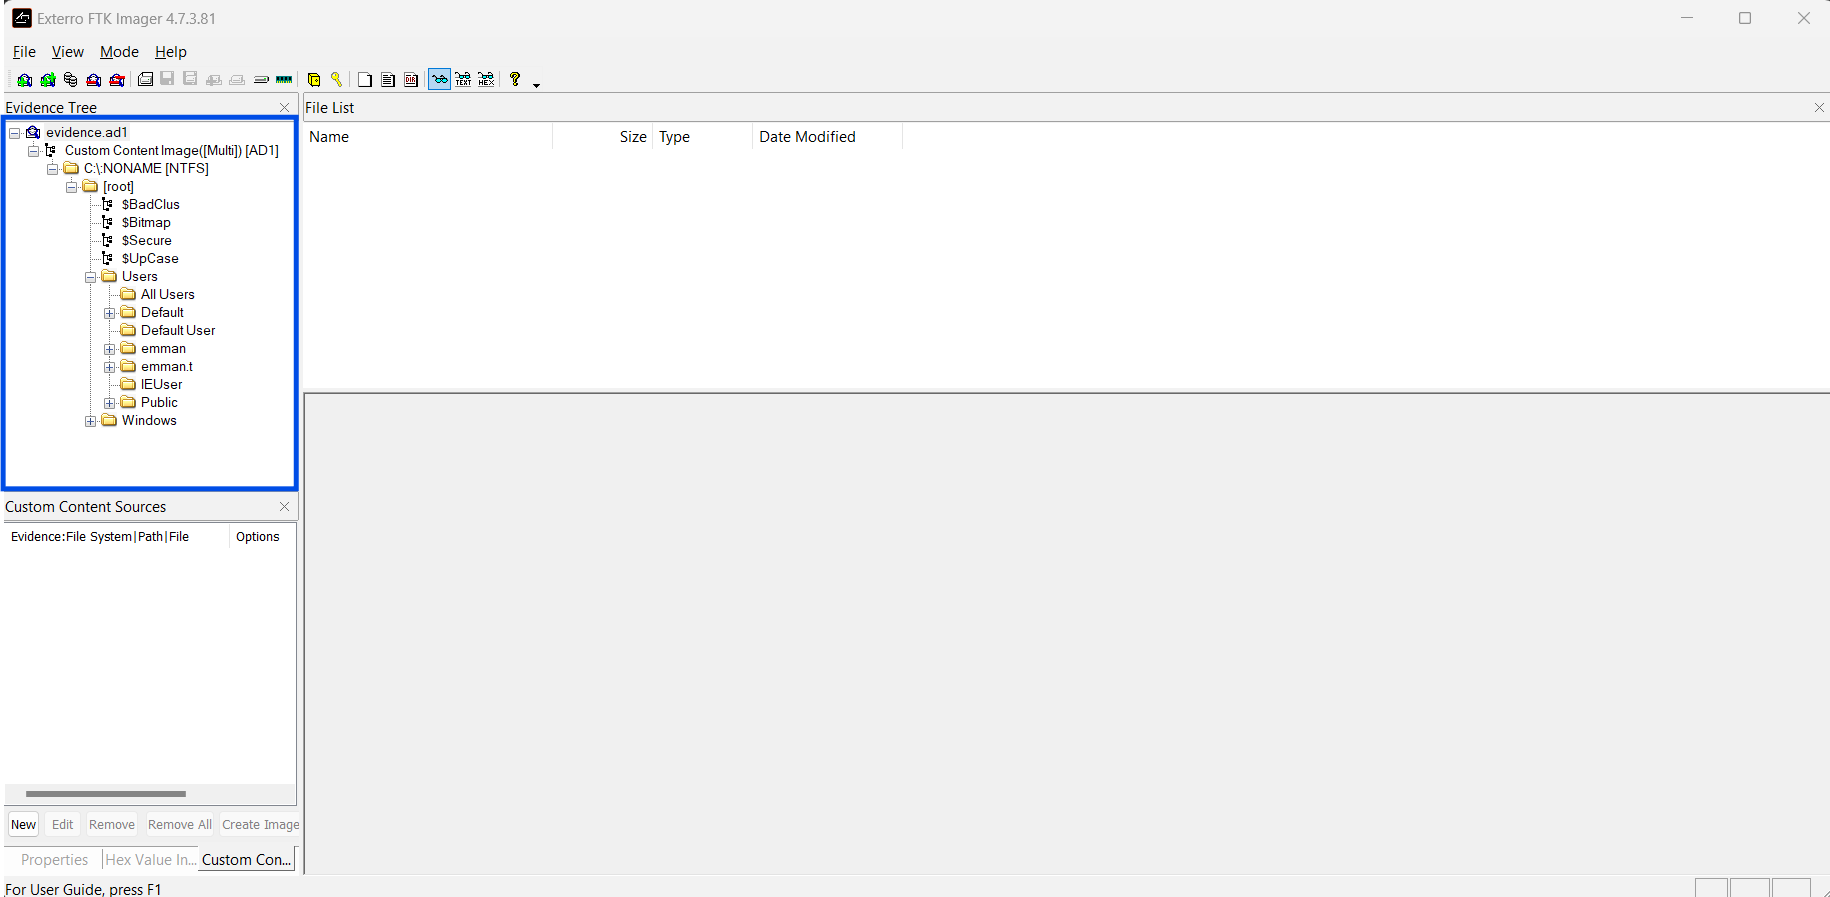Viewport: 1830px width, 897px height.
Task: Toggle automatic file view glasses icon
Action: point(440,80)
